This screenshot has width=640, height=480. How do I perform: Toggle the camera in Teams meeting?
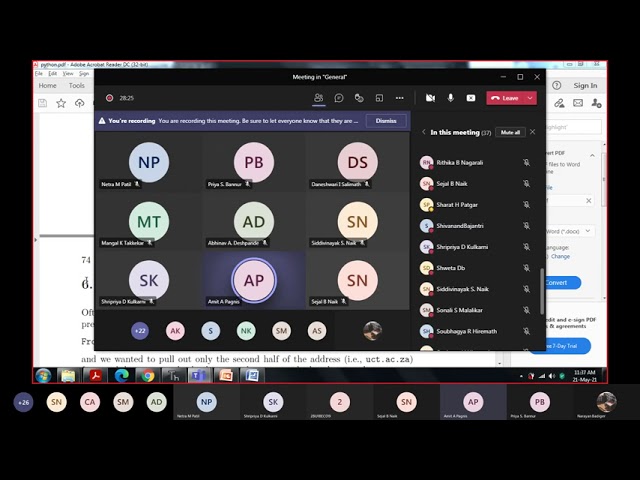click(430, 98)
